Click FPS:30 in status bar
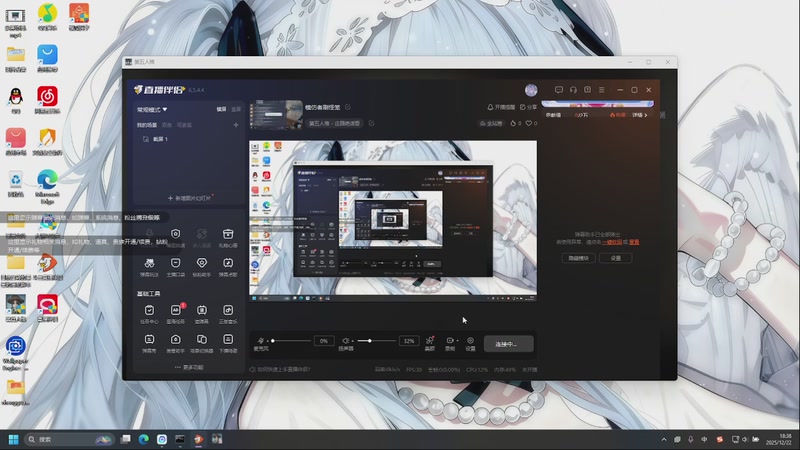The width and height of the screenshot is (800, 450). (414, 370)
